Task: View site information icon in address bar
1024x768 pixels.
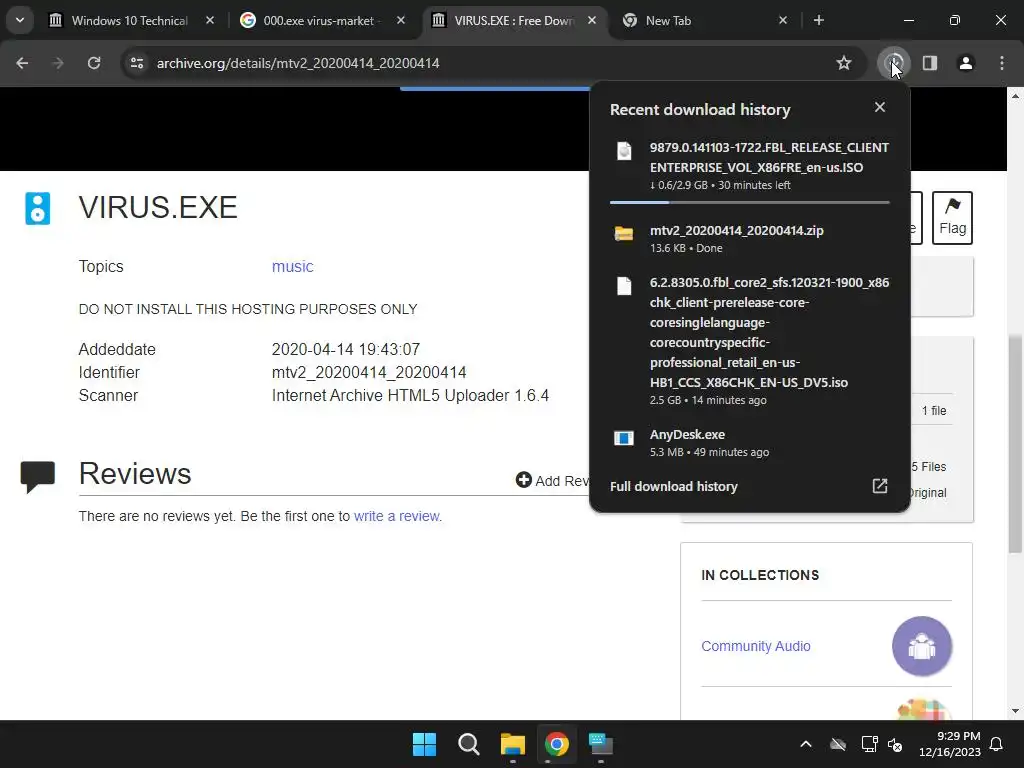Action: click(136, 63)
